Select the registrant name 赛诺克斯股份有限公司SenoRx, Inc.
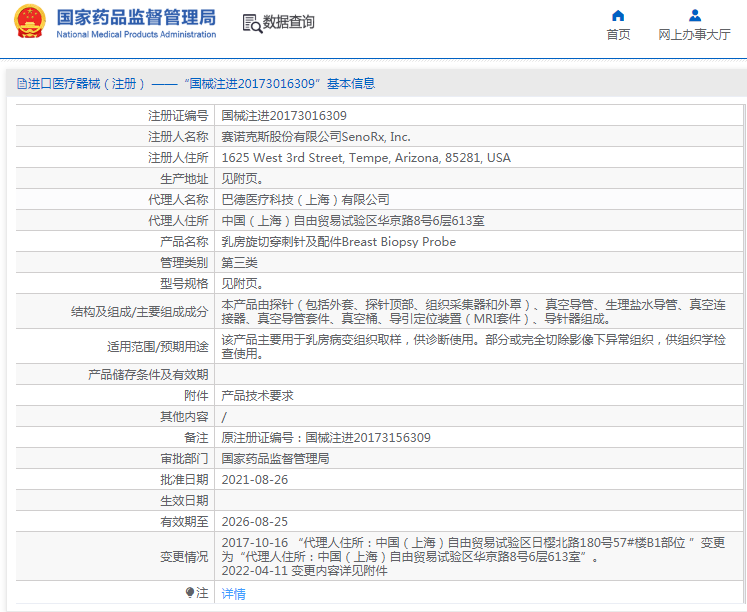The image size is (747, 612). click(315, 137)
